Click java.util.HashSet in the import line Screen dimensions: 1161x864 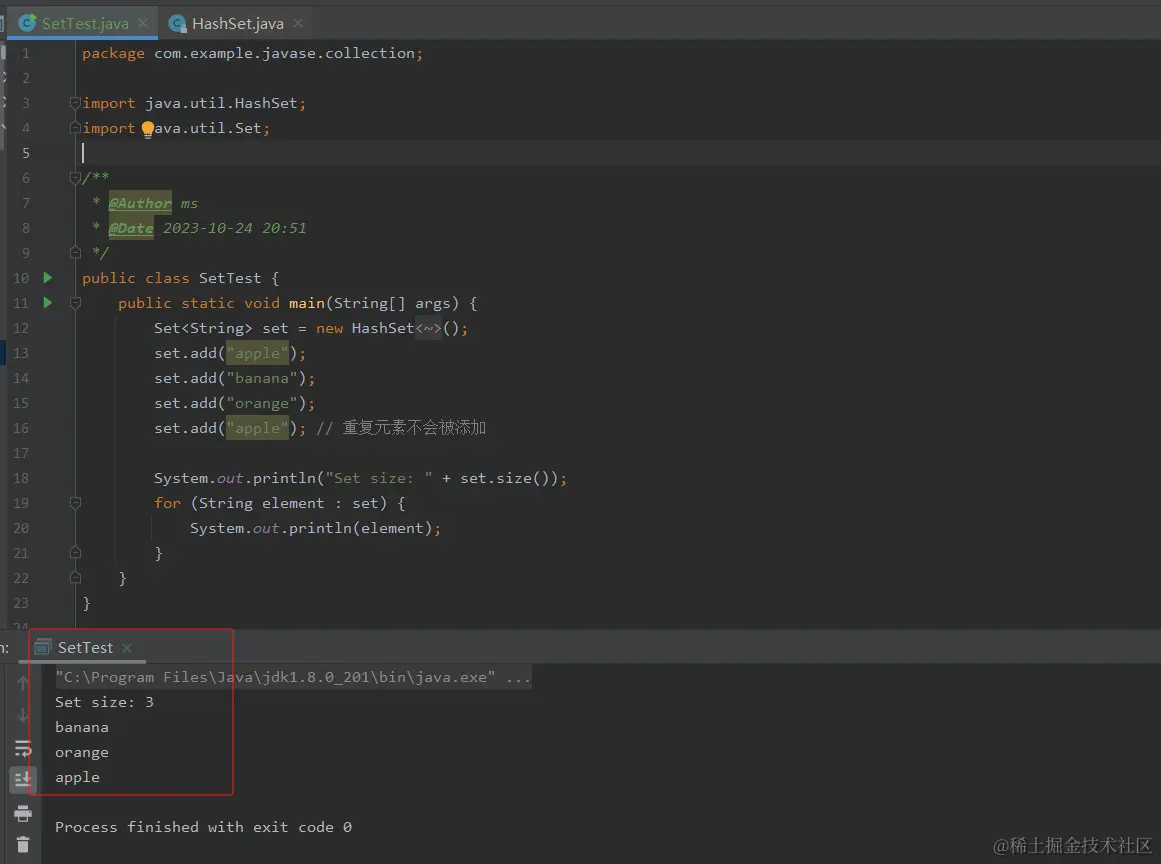(x=221, y=104)
